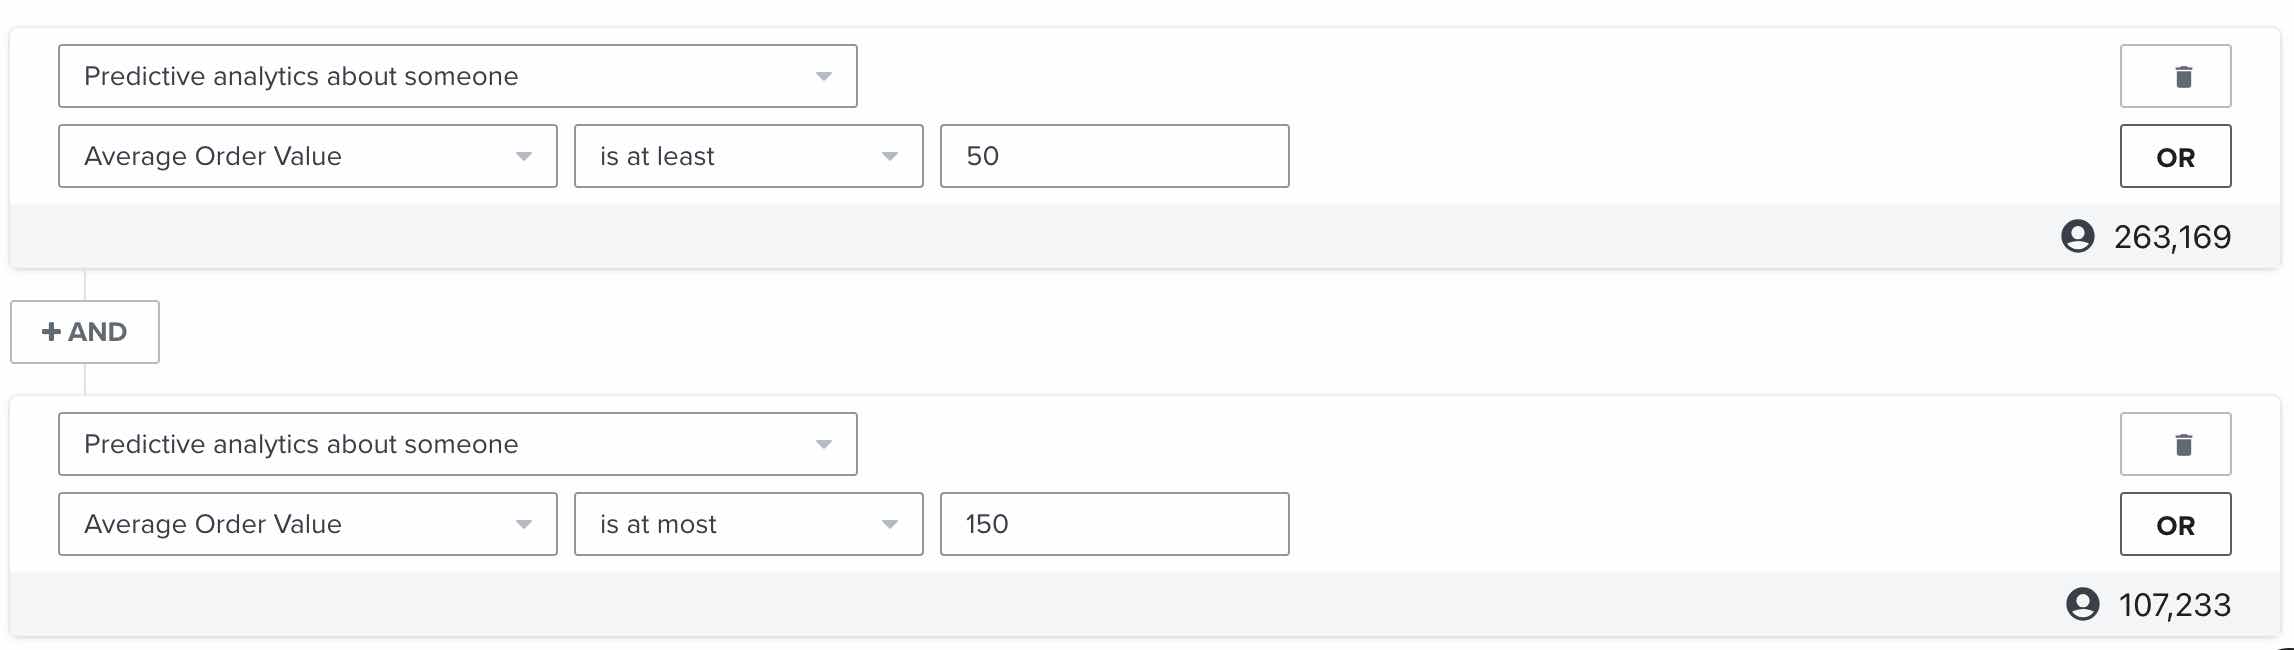2294x650 pixels.
Task: Open the 'is at most' operator dropdown
Action: click(749, 524)
